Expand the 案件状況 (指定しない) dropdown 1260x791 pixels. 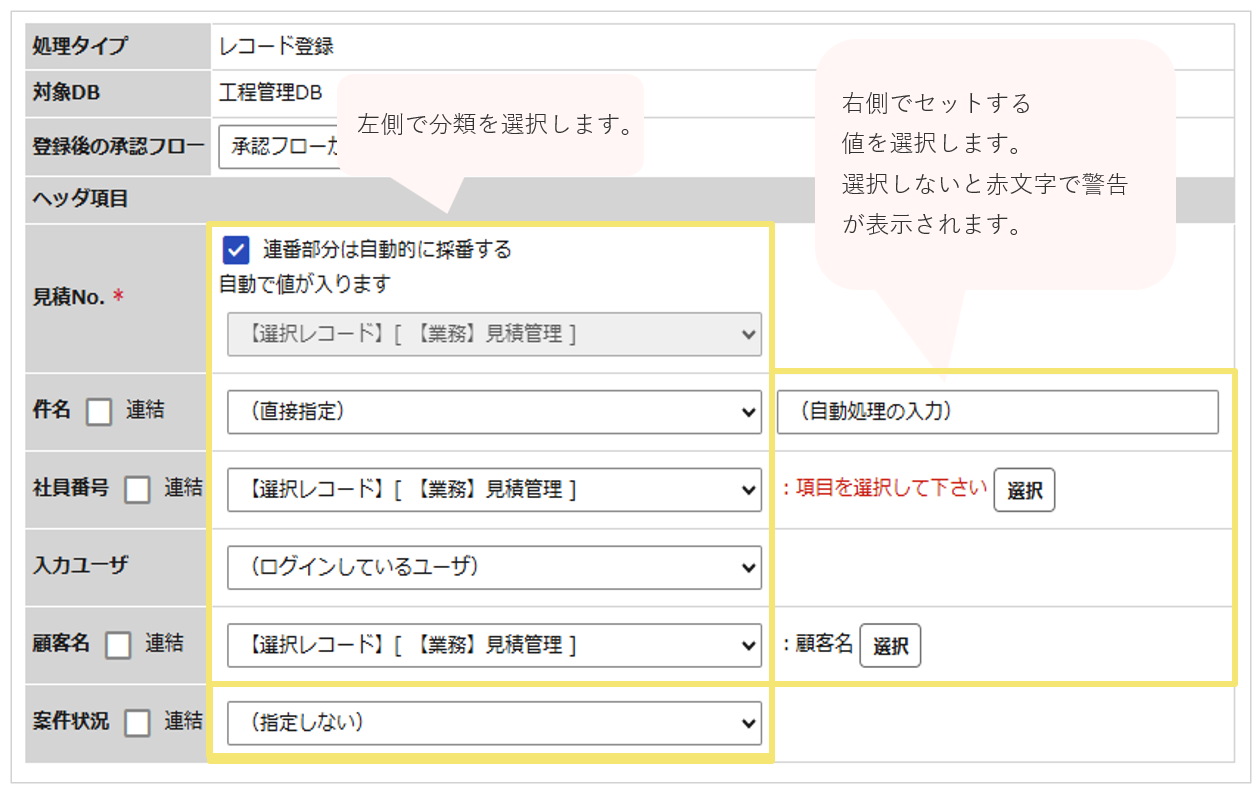point(494,723)
